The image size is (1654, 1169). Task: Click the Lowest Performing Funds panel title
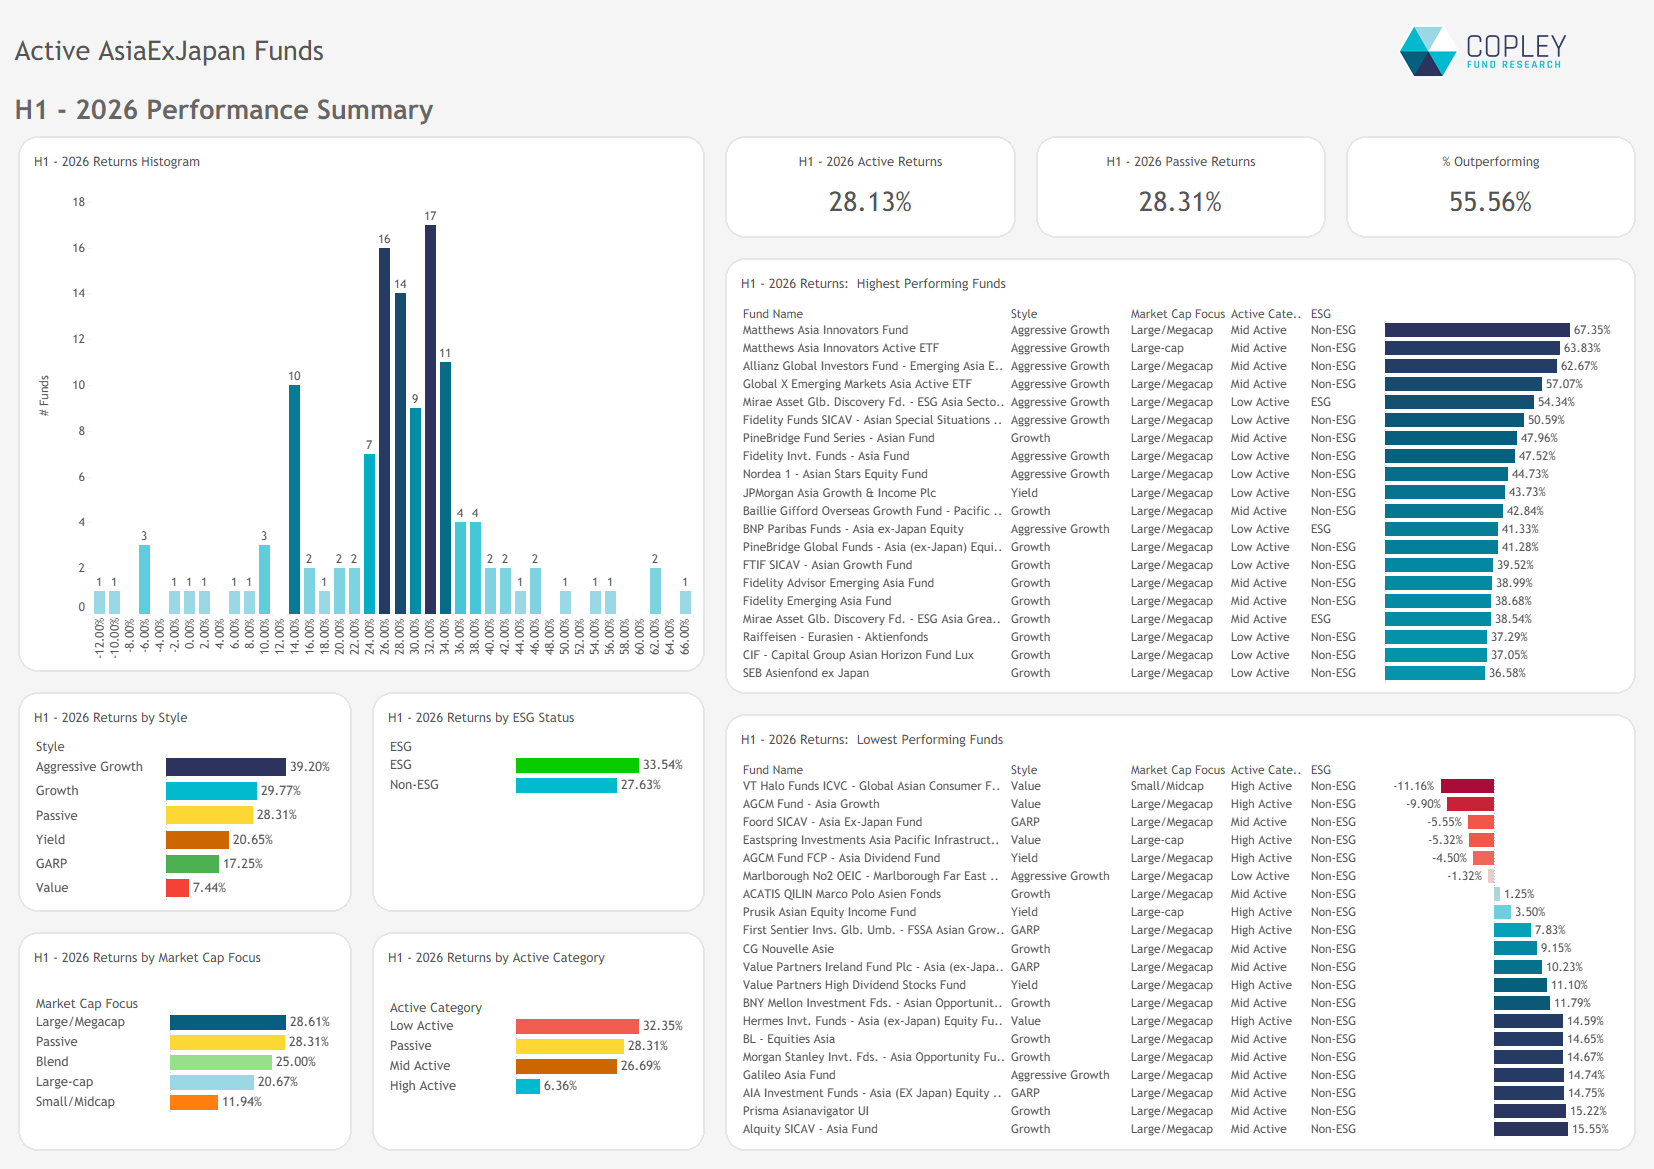click(x=872, y=740)
